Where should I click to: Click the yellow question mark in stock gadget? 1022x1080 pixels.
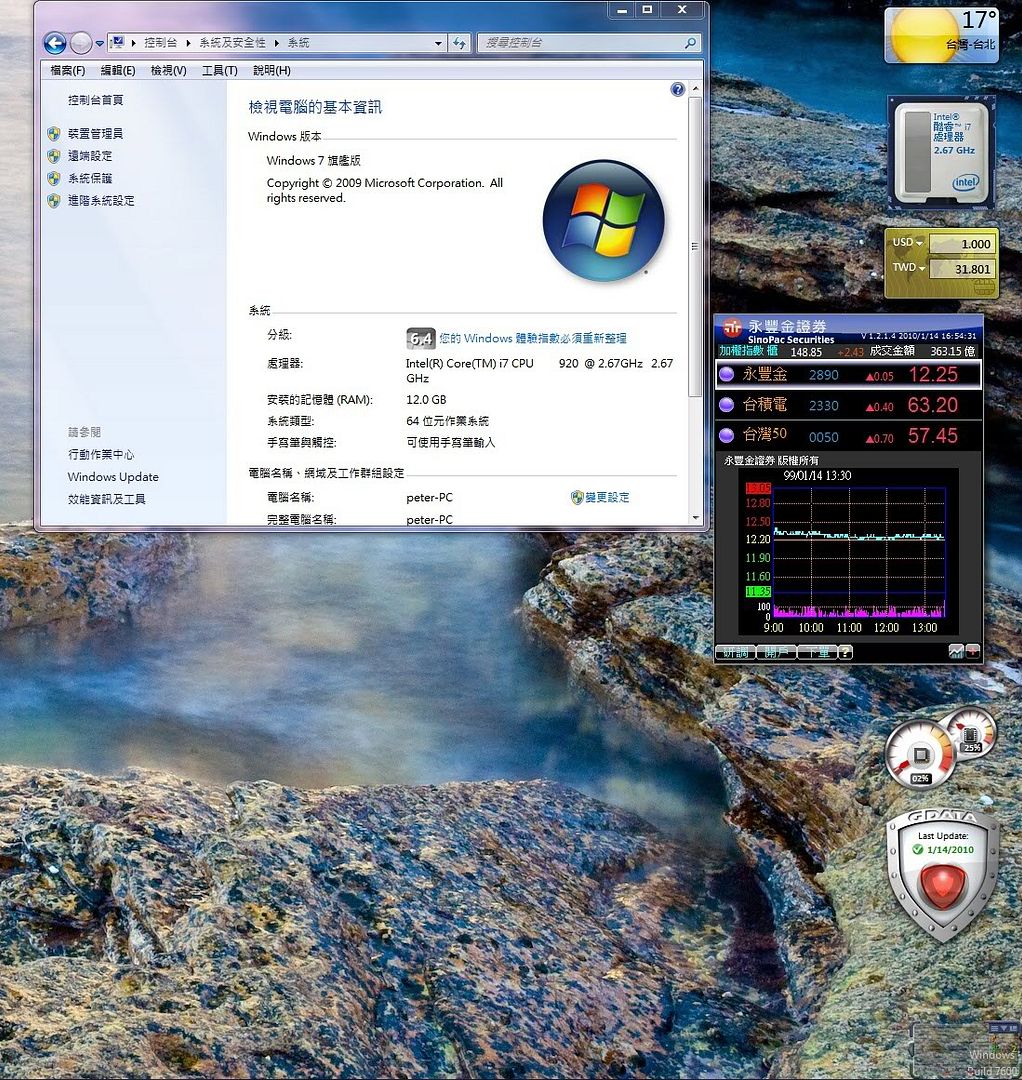(846, 652)
